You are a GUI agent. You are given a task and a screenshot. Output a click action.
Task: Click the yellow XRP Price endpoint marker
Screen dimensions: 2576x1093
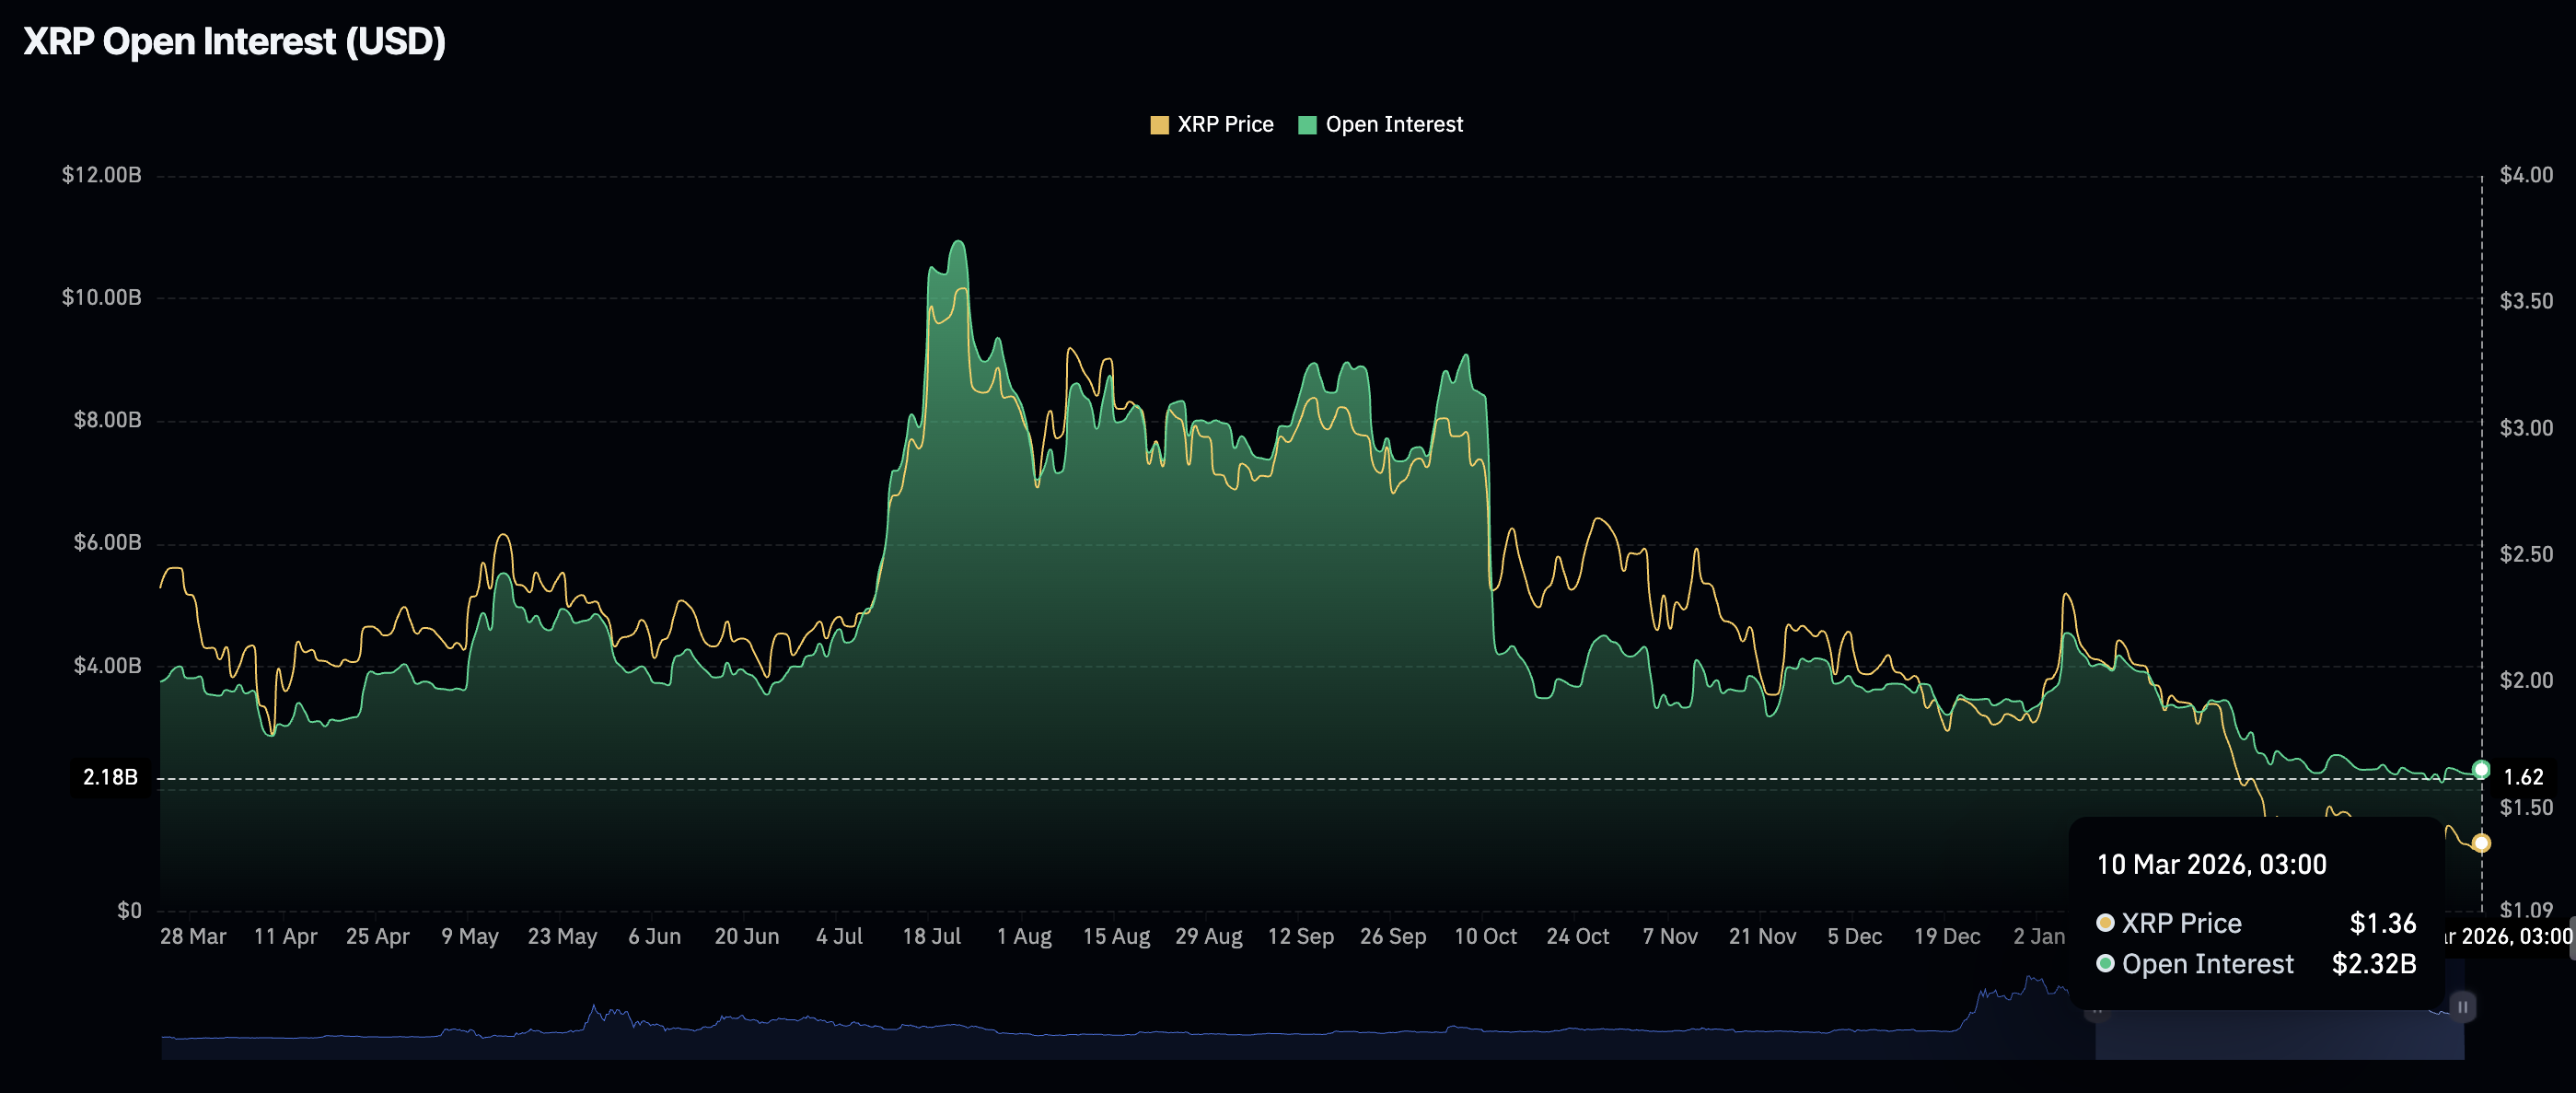pyautogui.click(x=2481, y=843)
